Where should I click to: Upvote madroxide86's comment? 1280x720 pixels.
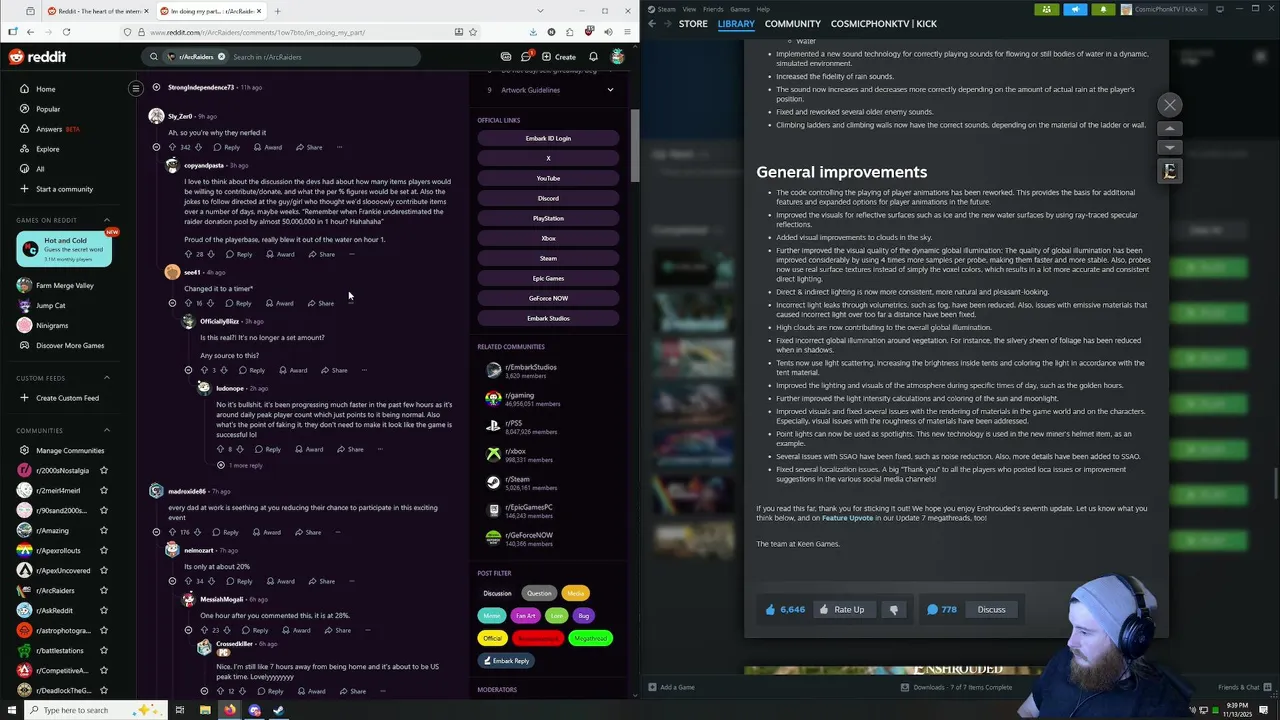point(172,532)
